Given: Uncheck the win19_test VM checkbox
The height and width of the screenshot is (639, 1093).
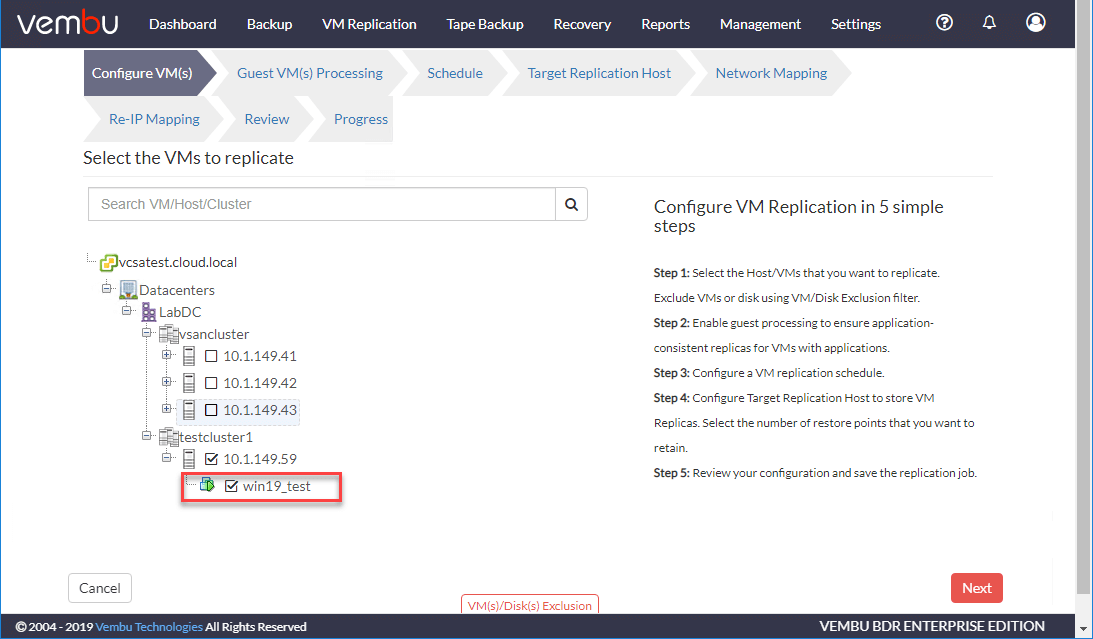Looking at the screenshot, I should [231, 486].
